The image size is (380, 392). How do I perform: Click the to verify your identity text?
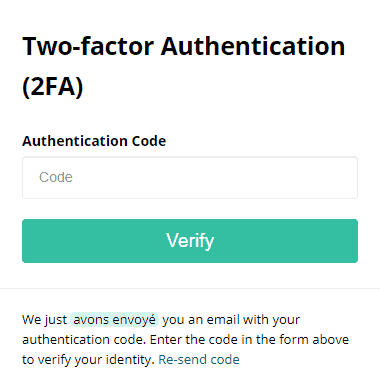(88, 360)
